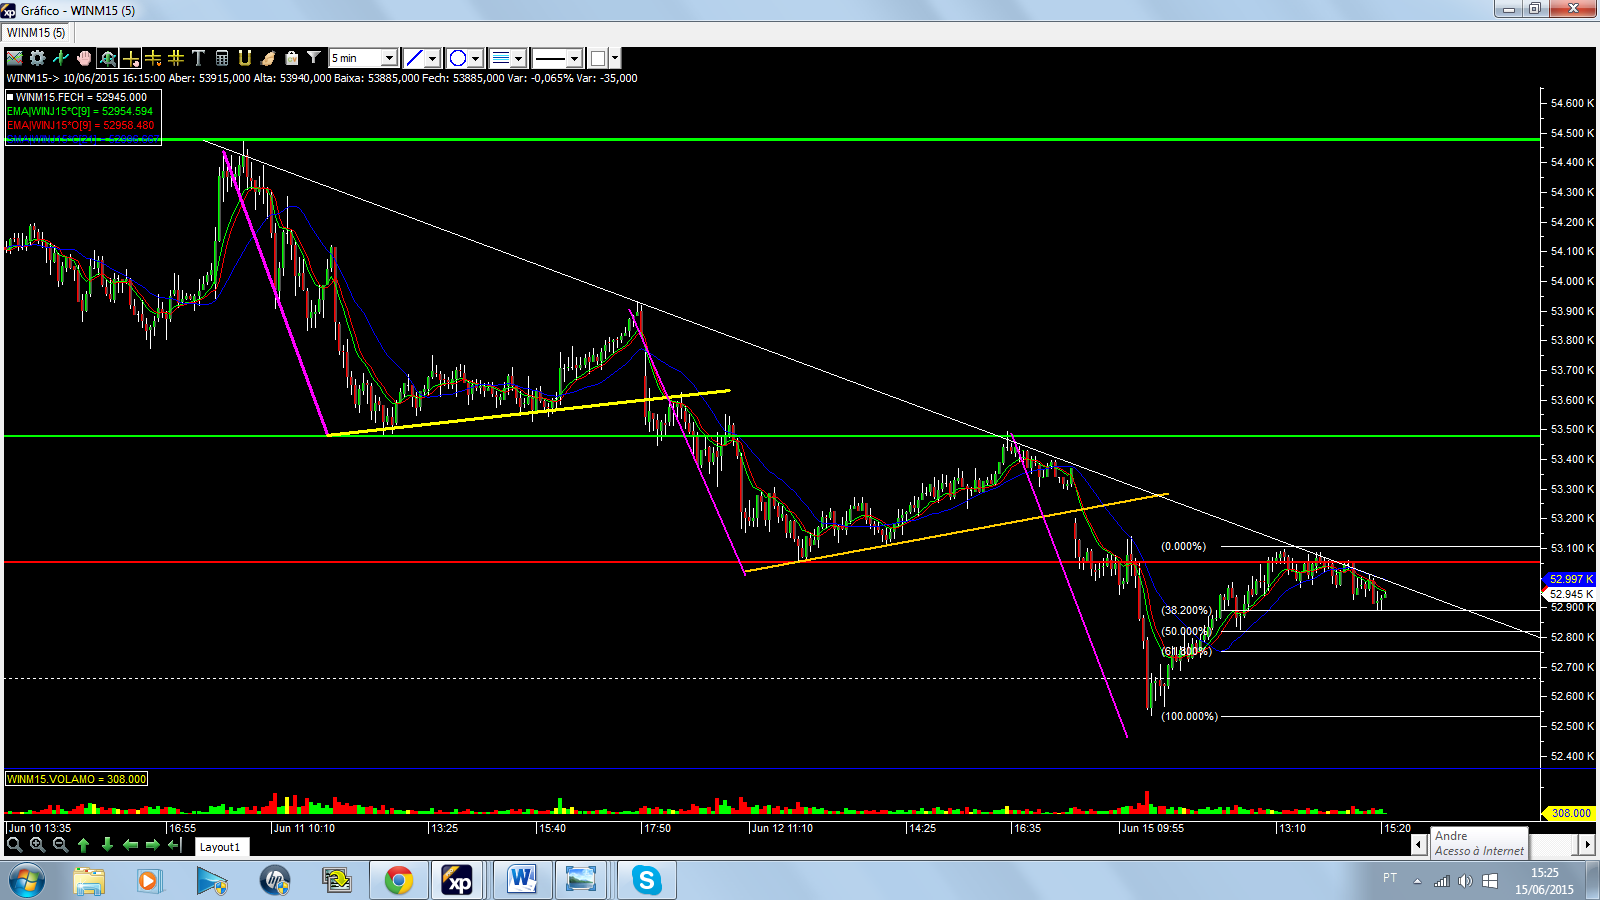
Task: Open the calculator tool
Action: 222,58
